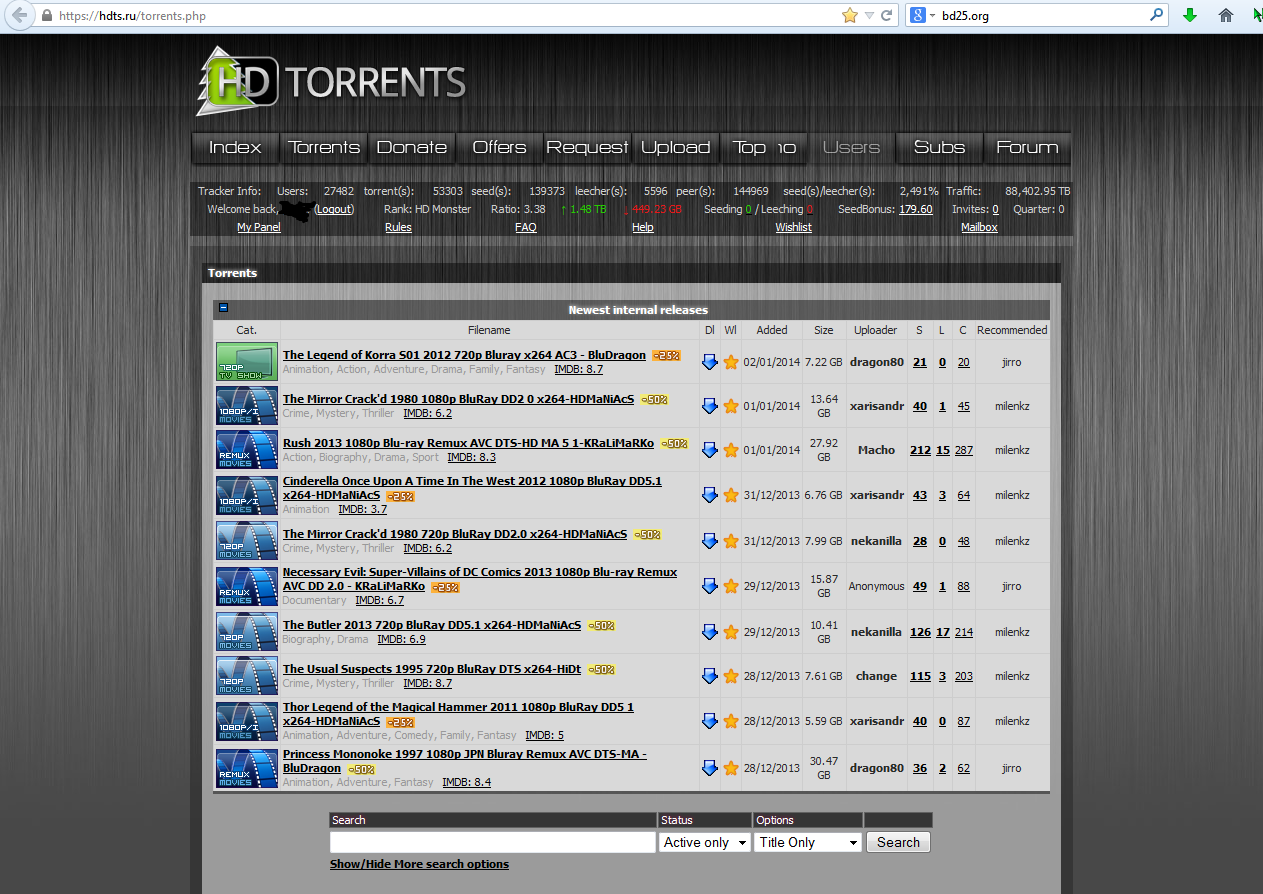Viewport: 1263px width, 894px height.
Task: Open 720p TV Show category icon for Korra
Action: pos(247,362)
